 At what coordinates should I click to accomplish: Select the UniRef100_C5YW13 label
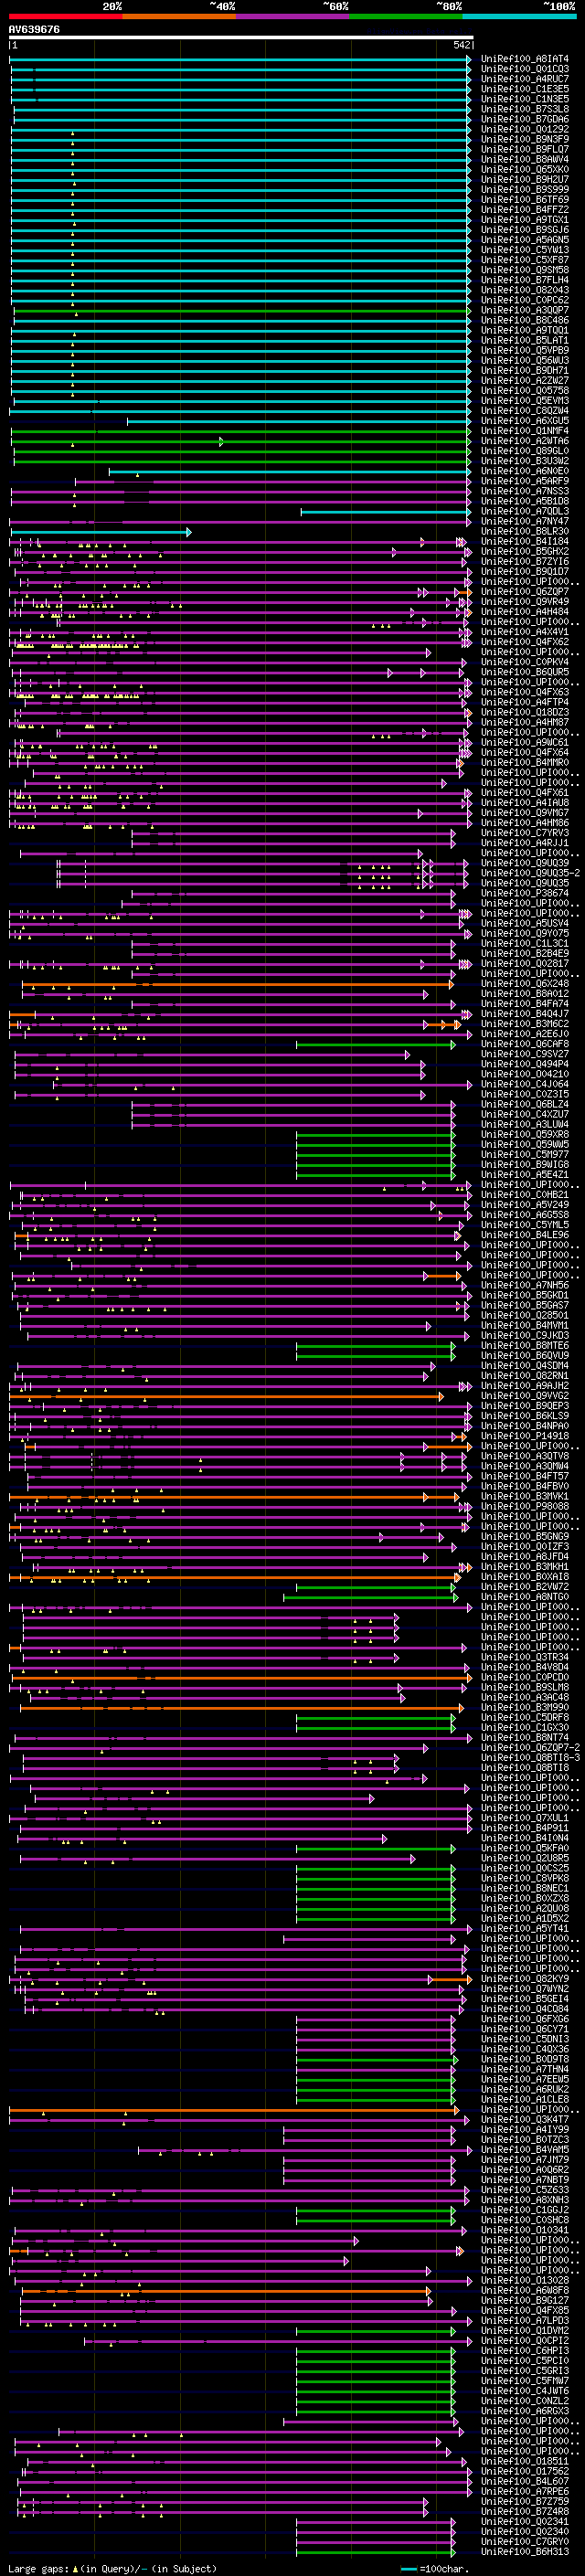click(524, 250)
